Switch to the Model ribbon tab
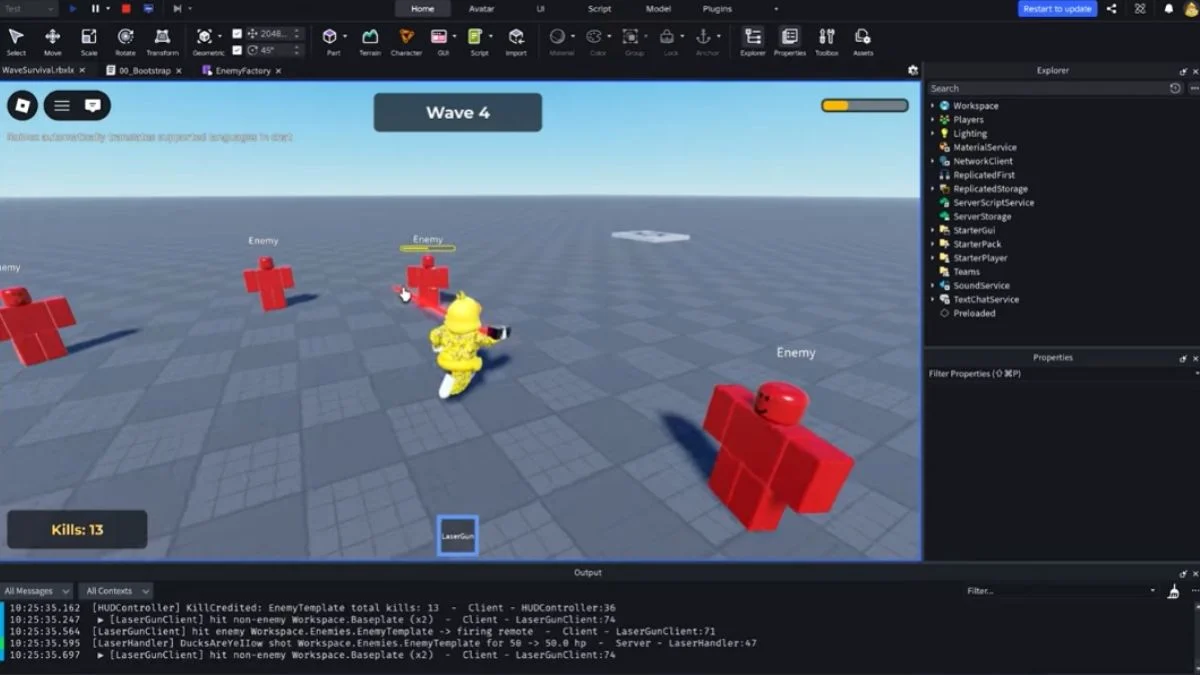 658,8
